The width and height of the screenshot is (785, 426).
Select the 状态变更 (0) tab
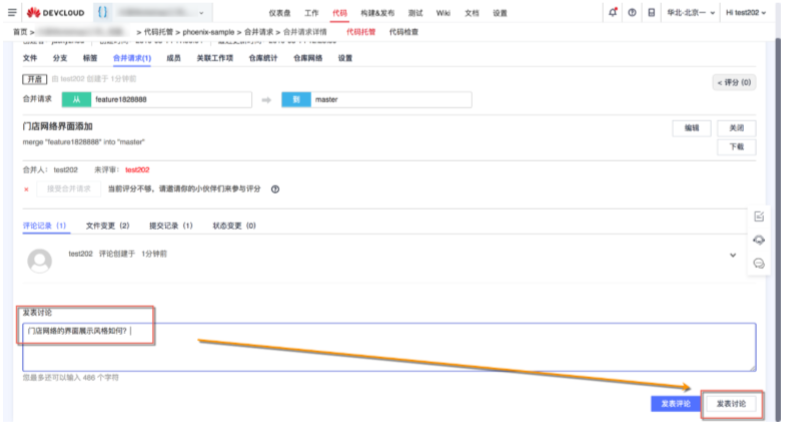click(x=234, y=226)
